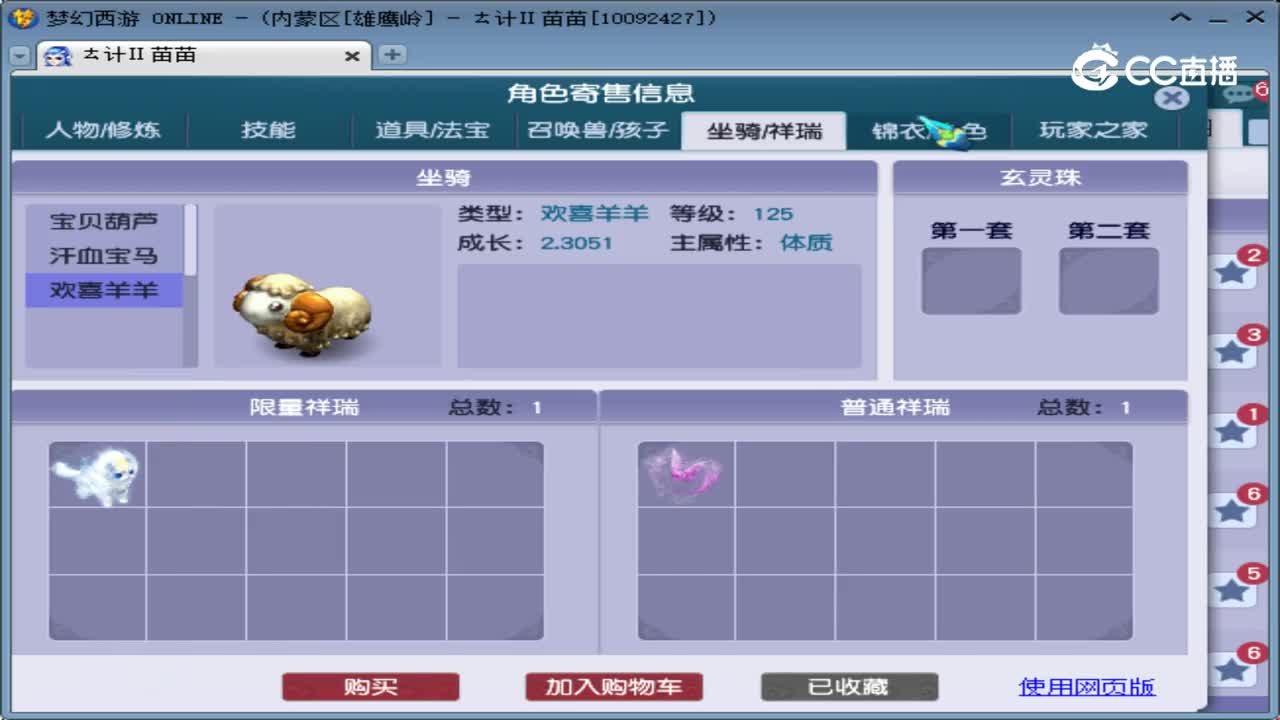Click the 普通祥瑞 section header
The height and width of the screenshot is (720, 1280).
coord(895,407)
